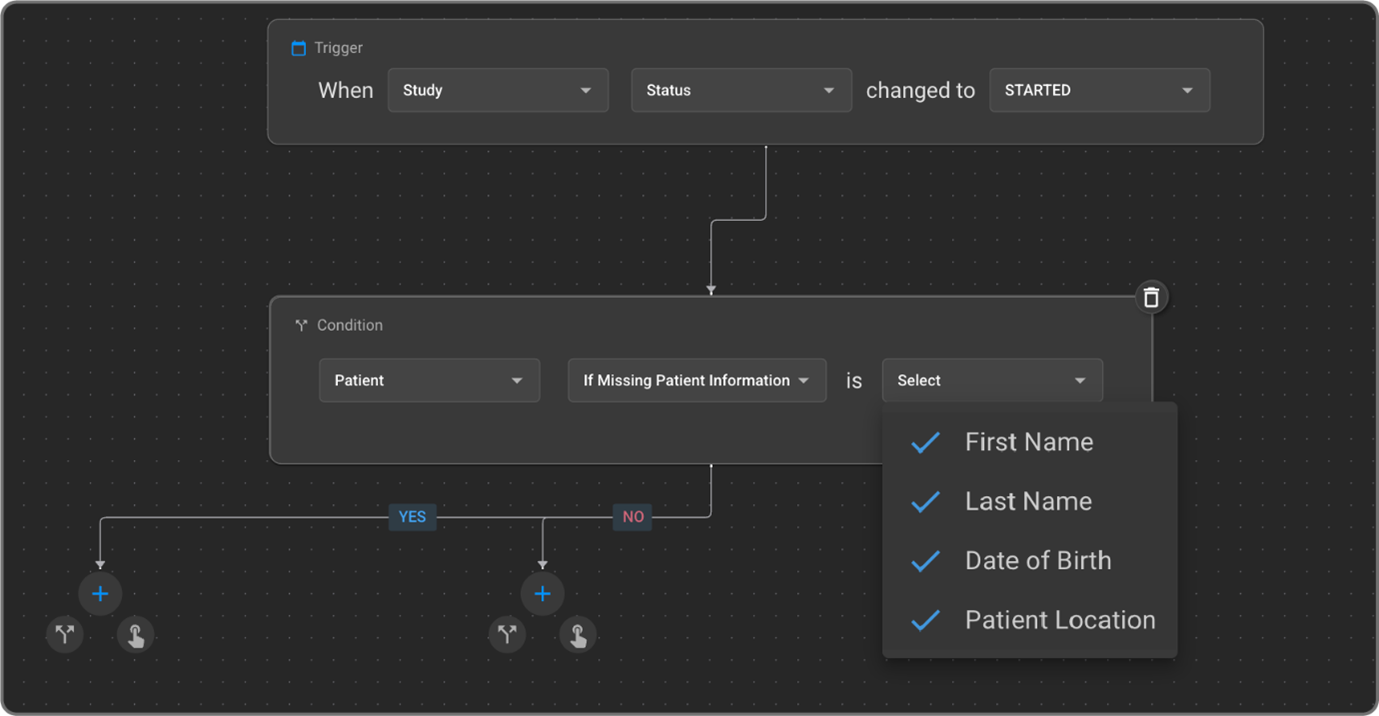Add manual action under NO path
1379x716 pixels.
pyautogui.click(x=578, y=634)
